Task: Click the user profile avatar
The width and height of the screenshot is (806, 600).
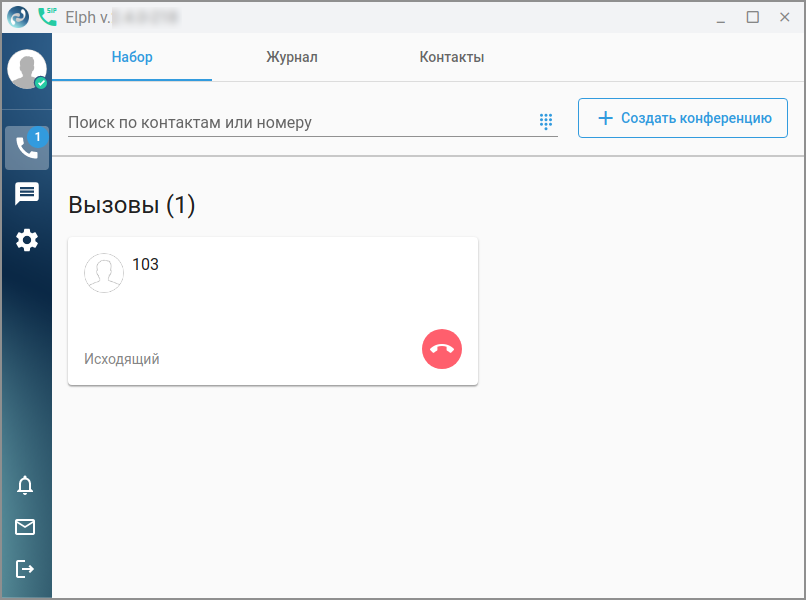Action: point(26,68)
